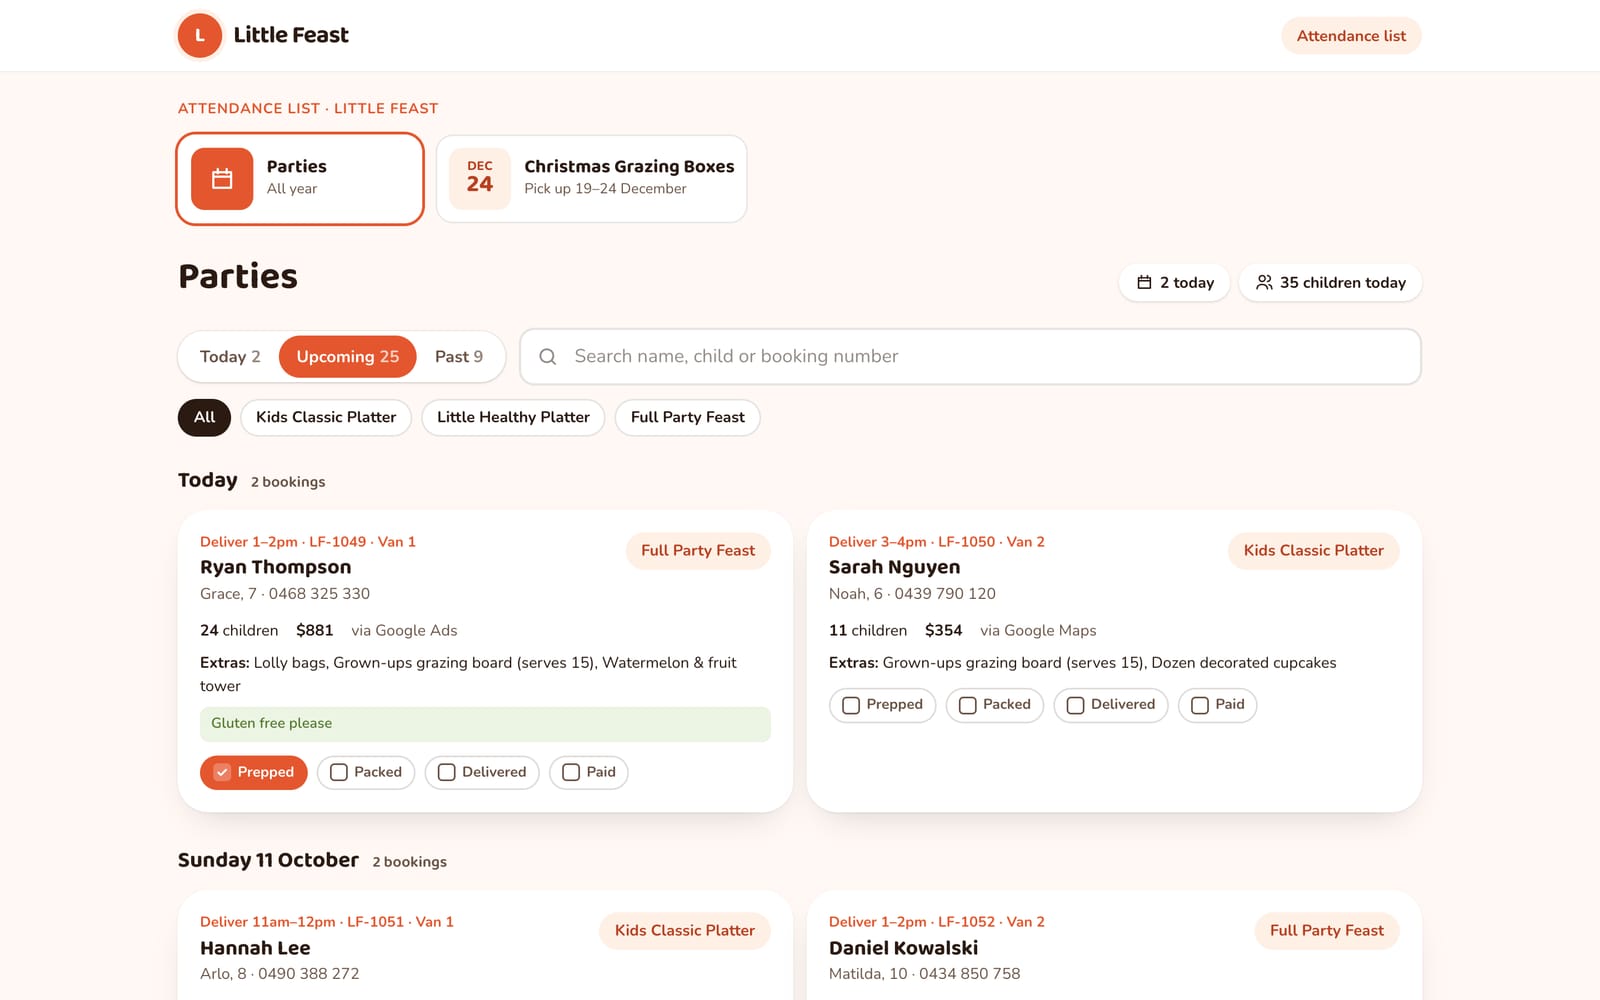Open the Past 9 tab

[459, 357]
